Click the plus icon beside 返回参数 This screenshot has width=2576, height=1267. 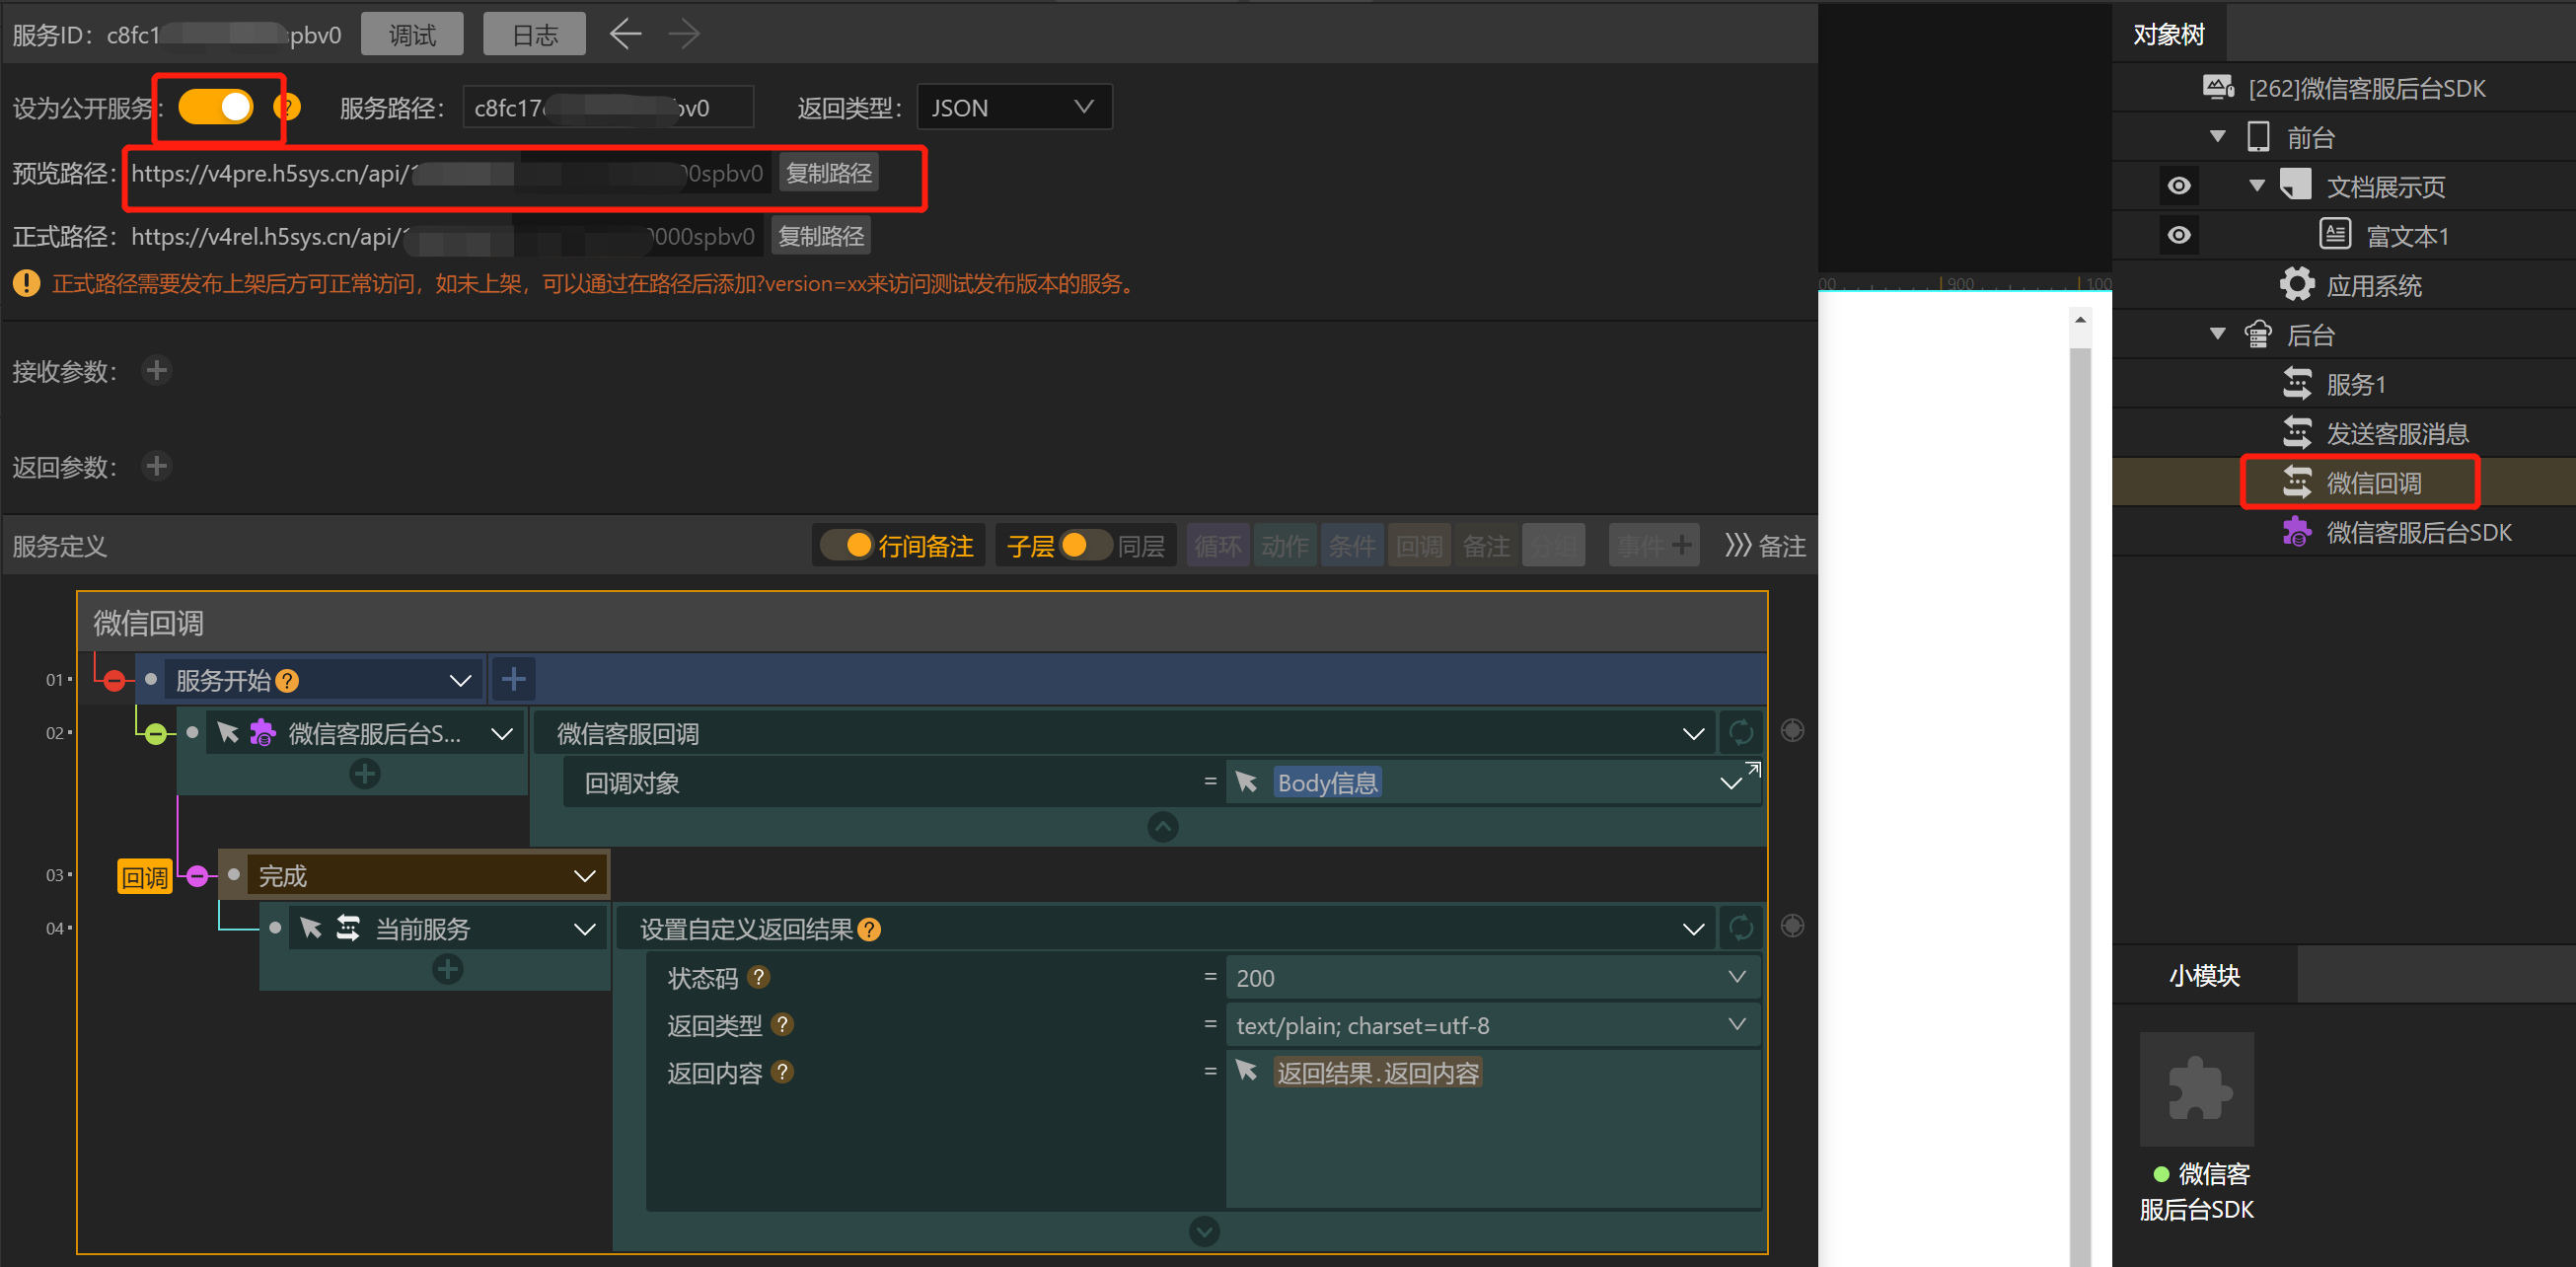(156, 466)
